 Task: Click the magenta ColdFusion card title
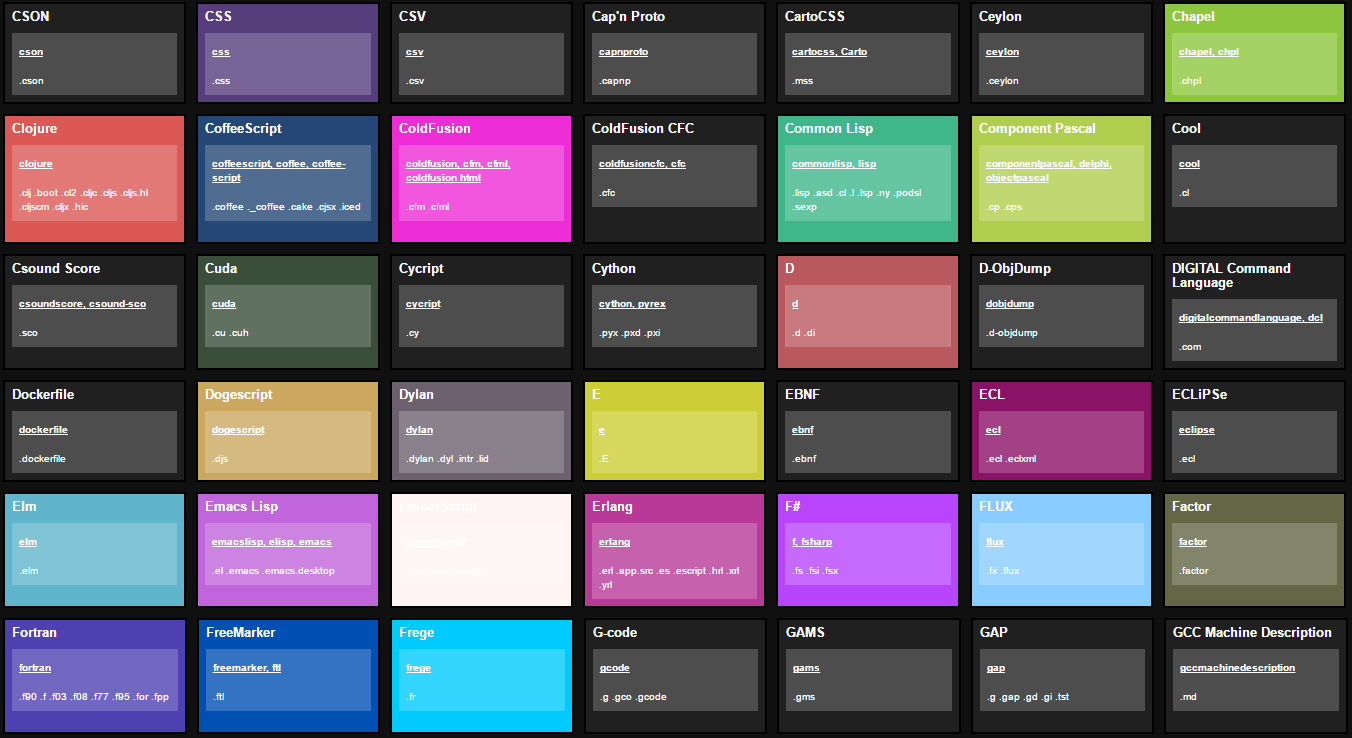click(435, 129)
